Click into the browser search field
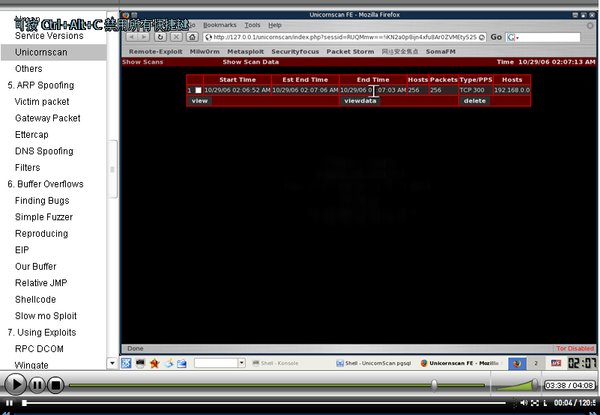The height and width of the screenshot is (415, 600). [549, 37]
